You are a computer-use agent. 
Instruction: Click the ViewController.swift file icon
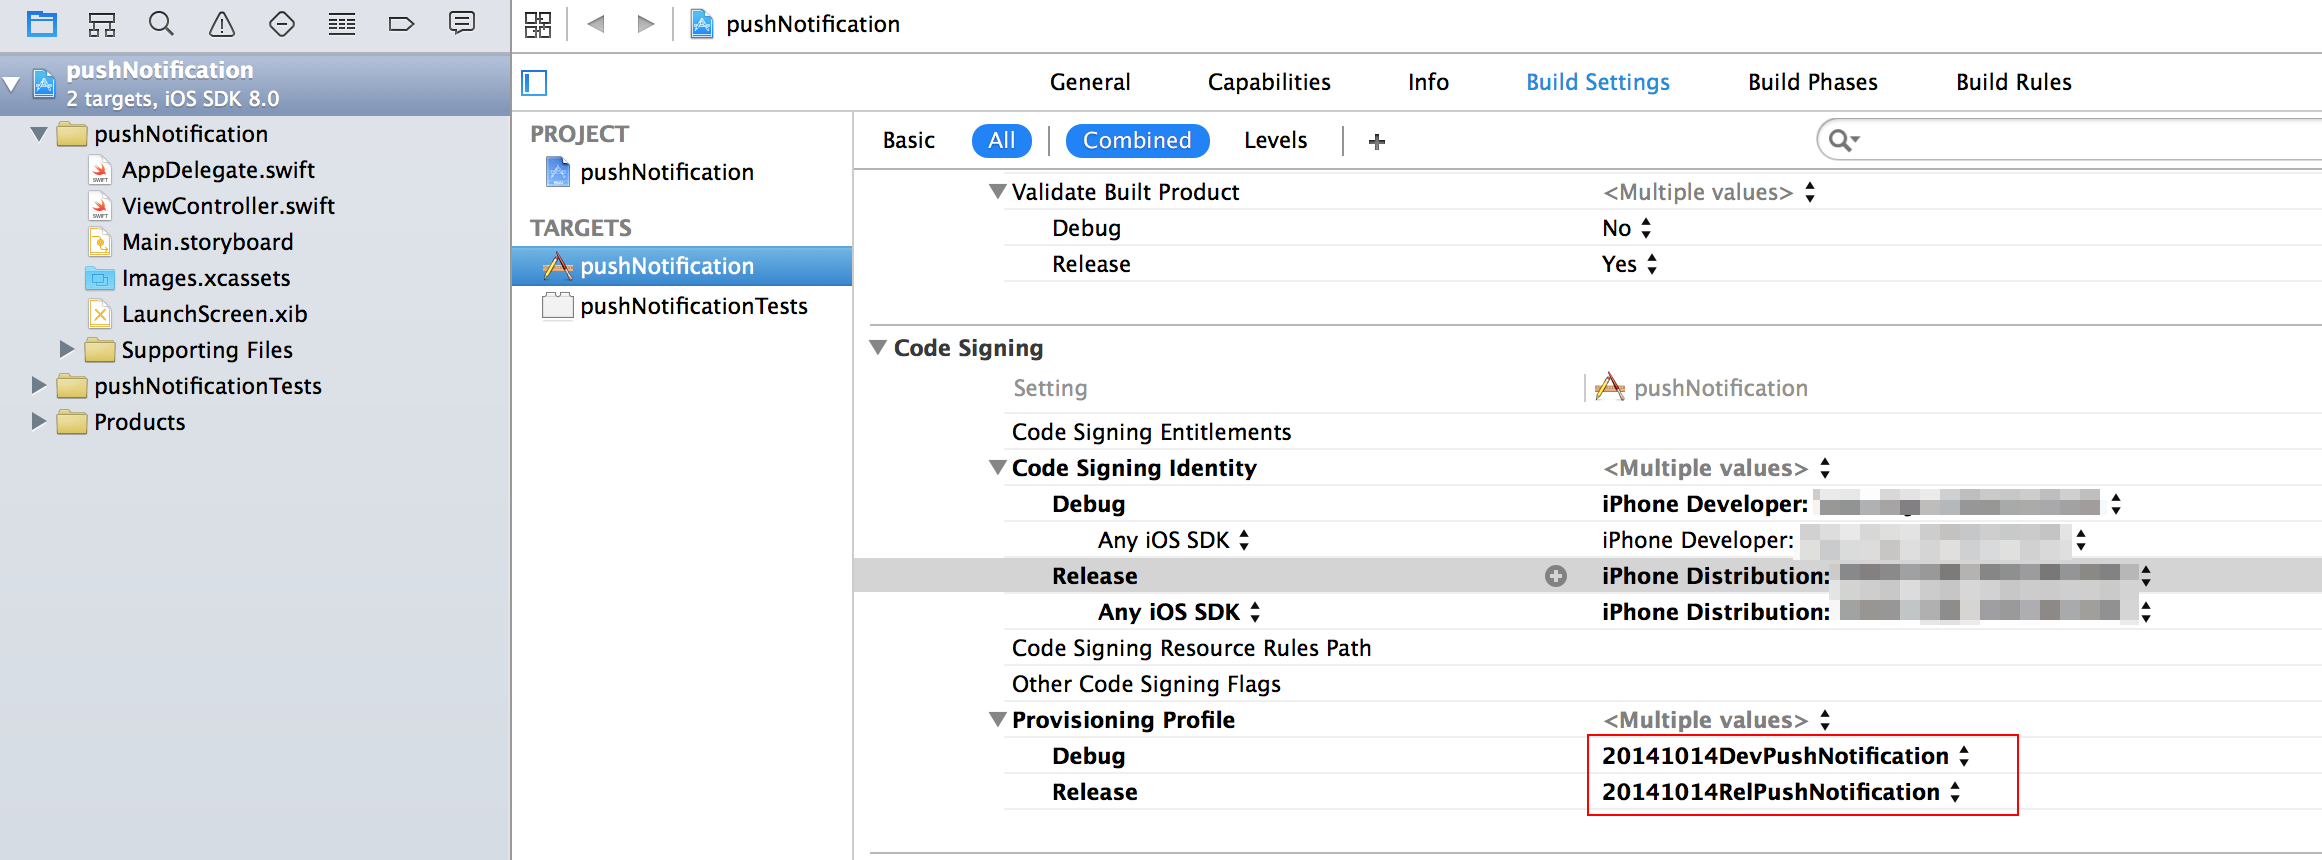[100, 207]
